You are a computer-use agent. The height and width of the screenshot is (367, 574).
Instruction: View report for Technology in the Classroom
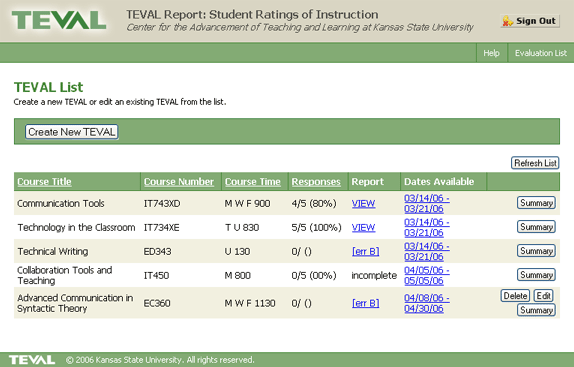point(363,228)
